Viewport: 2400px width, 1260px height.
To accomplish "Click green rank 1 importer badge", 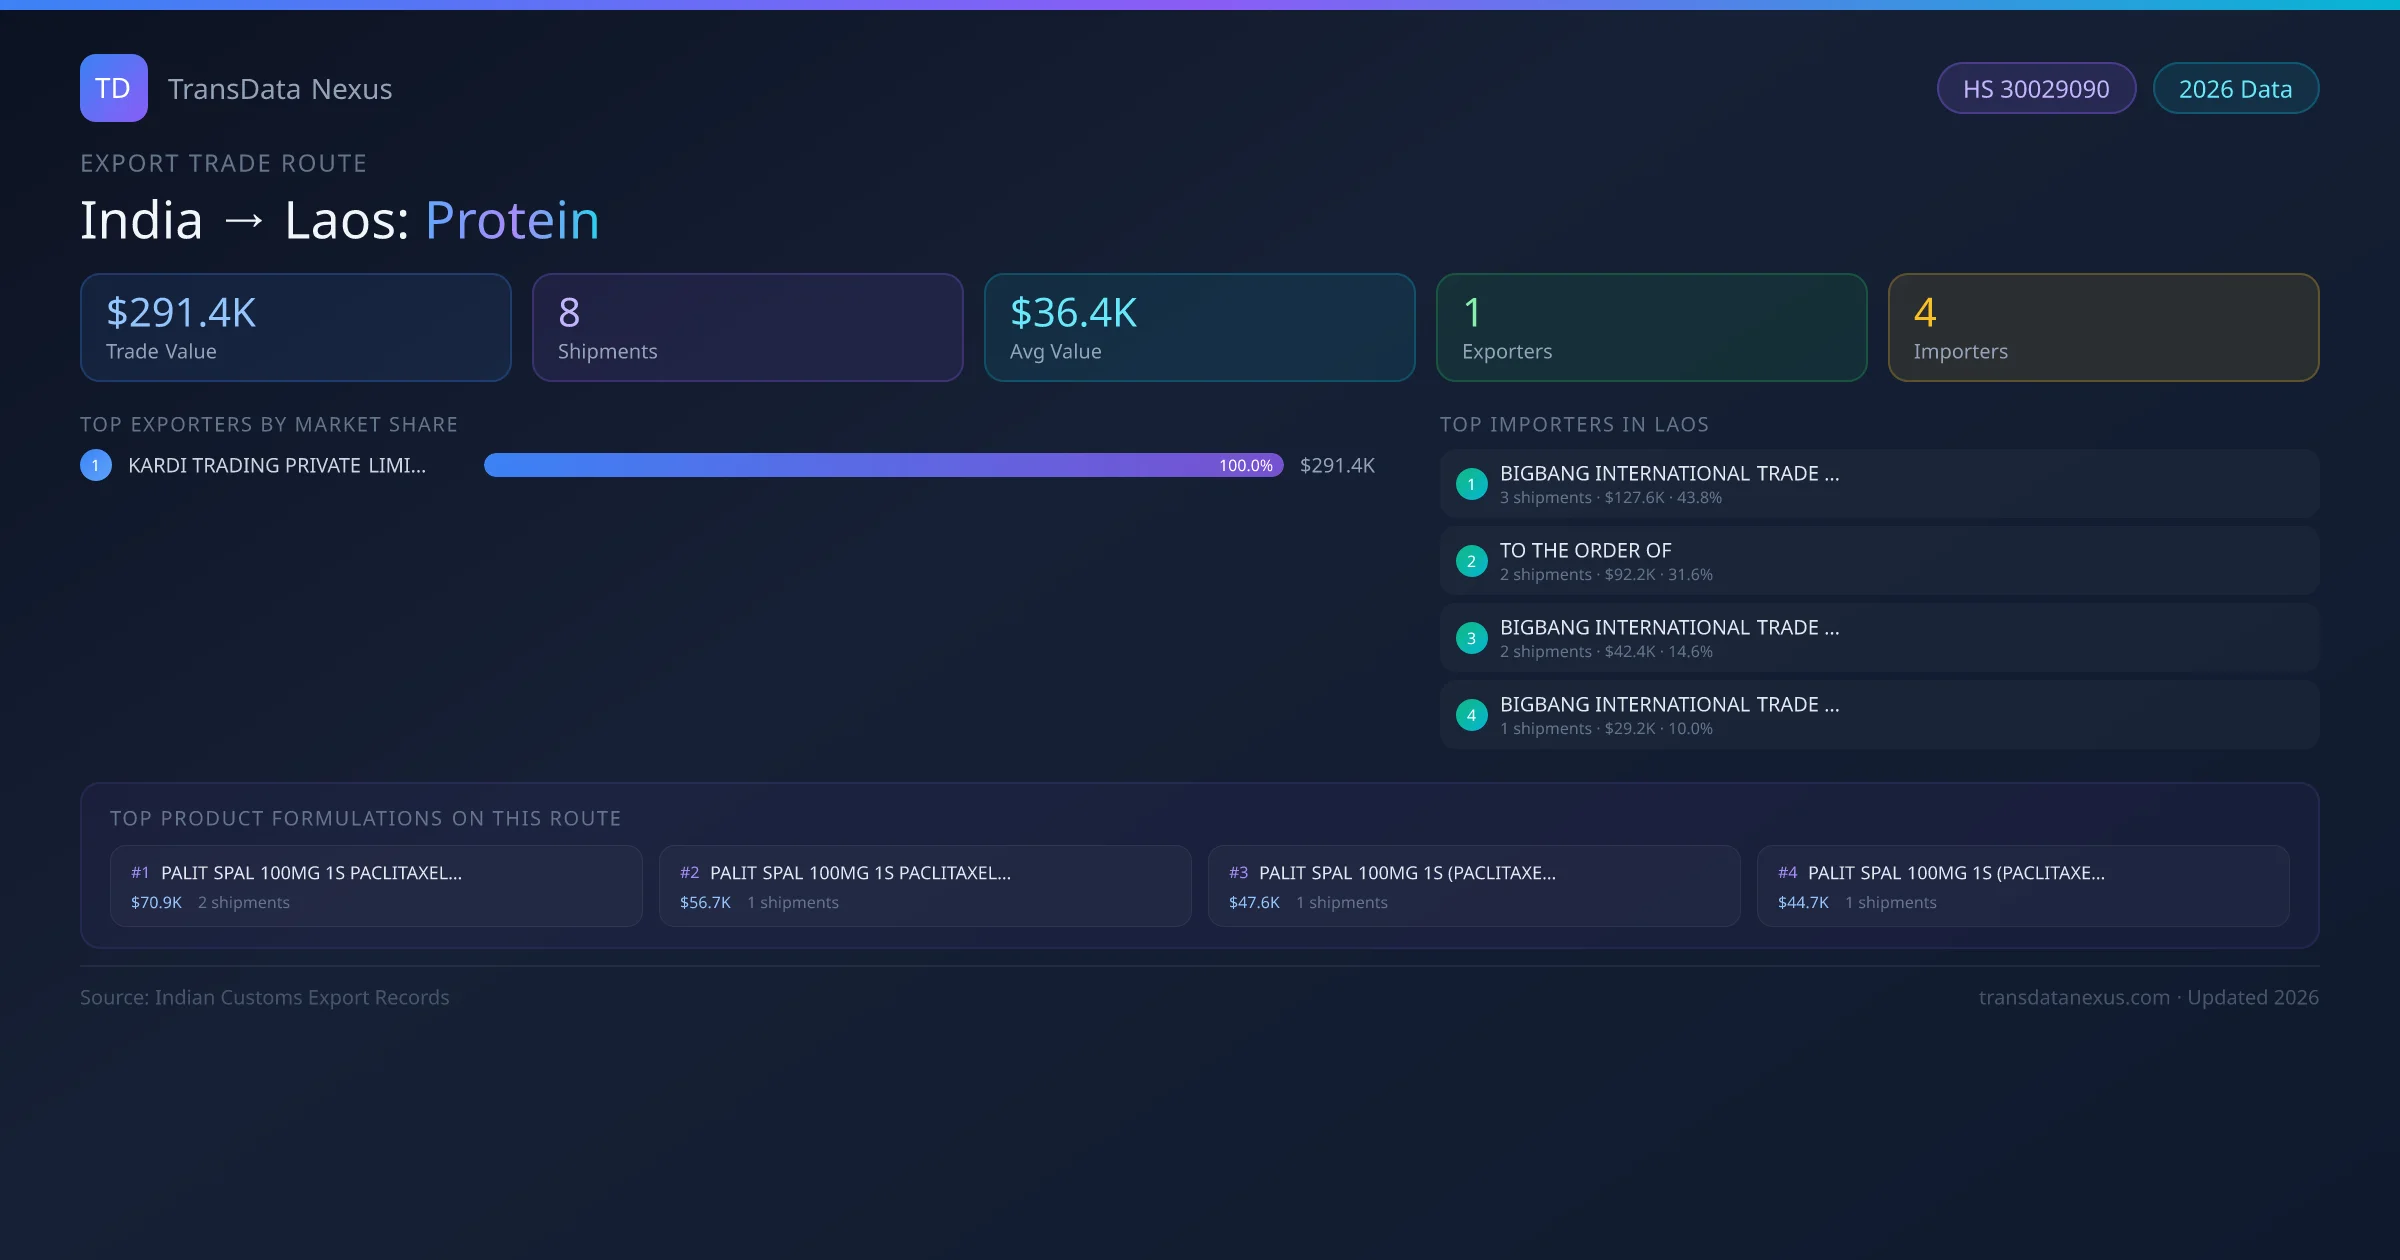I will click(1471, 484).
